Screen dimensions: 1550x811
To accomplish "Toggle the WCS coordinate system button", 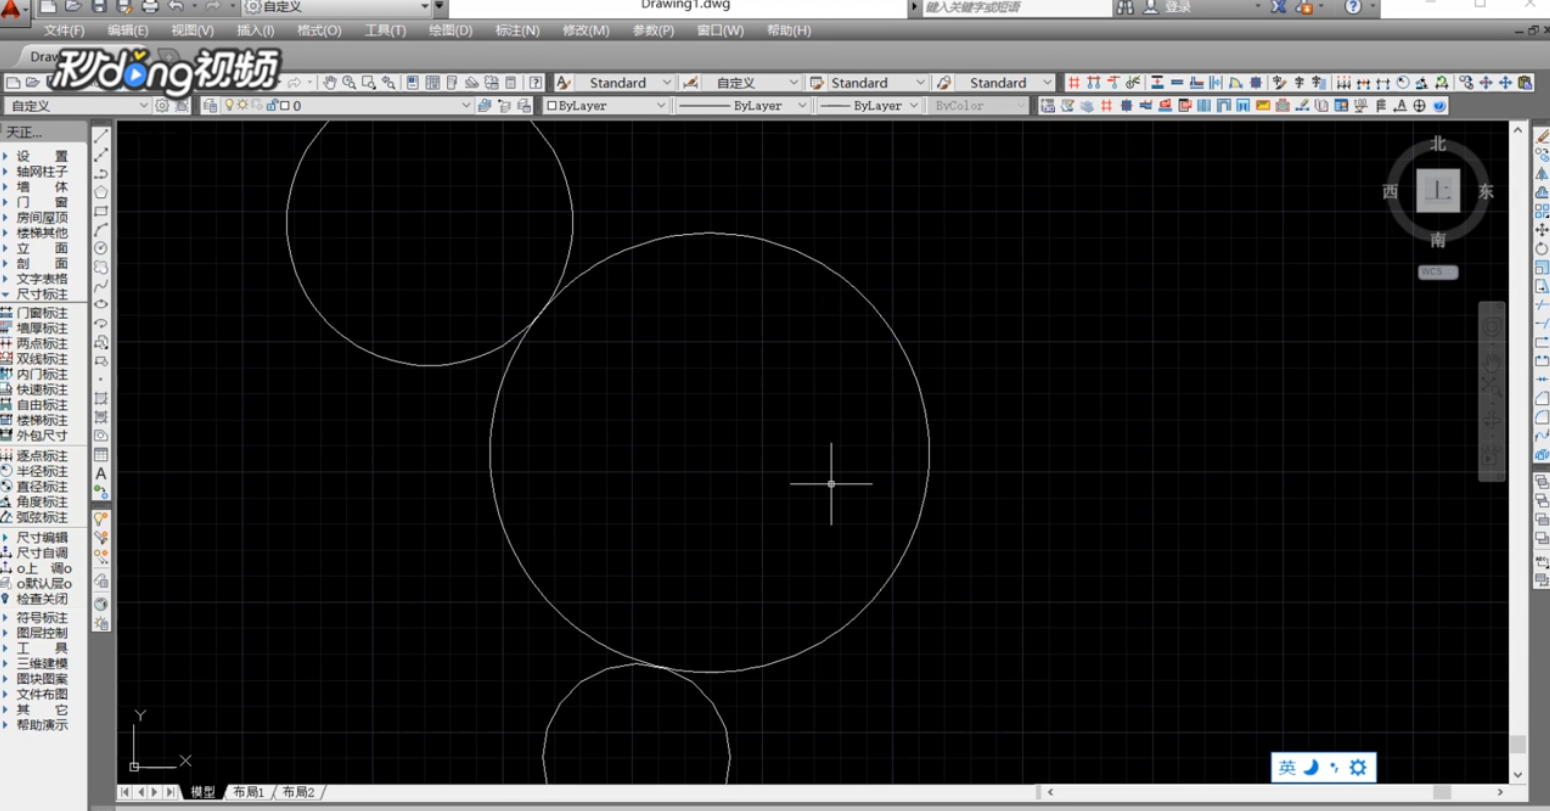I will point(1438,272).
